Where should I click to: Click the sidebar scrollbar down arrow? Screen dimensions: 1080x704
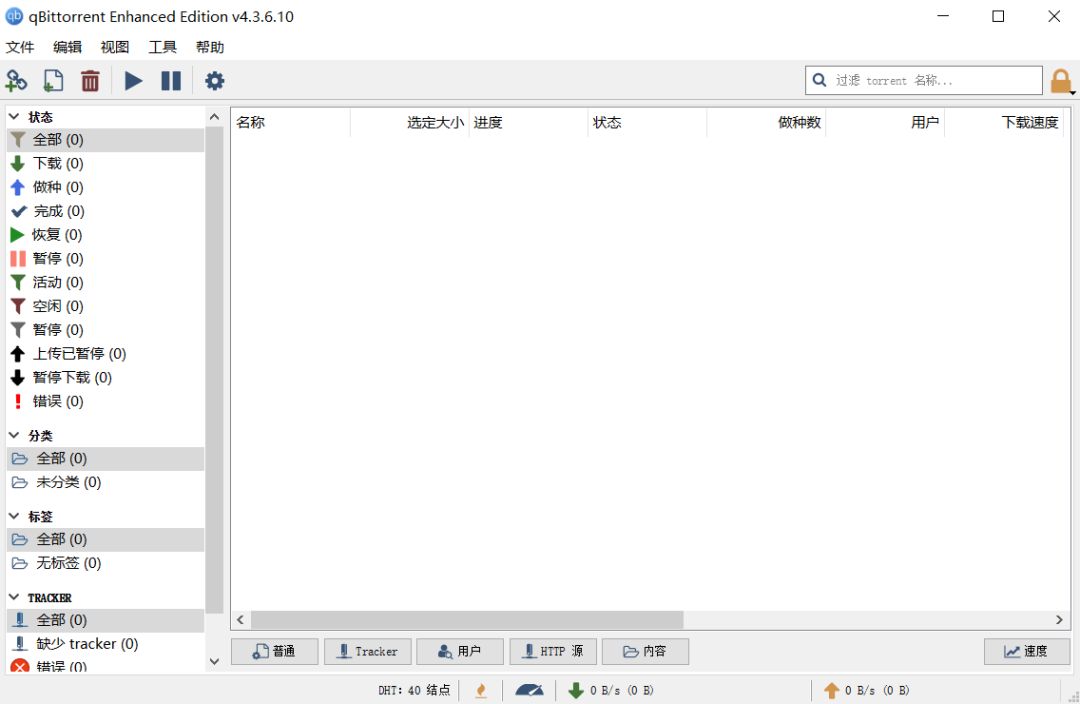[x=214, y=661]
